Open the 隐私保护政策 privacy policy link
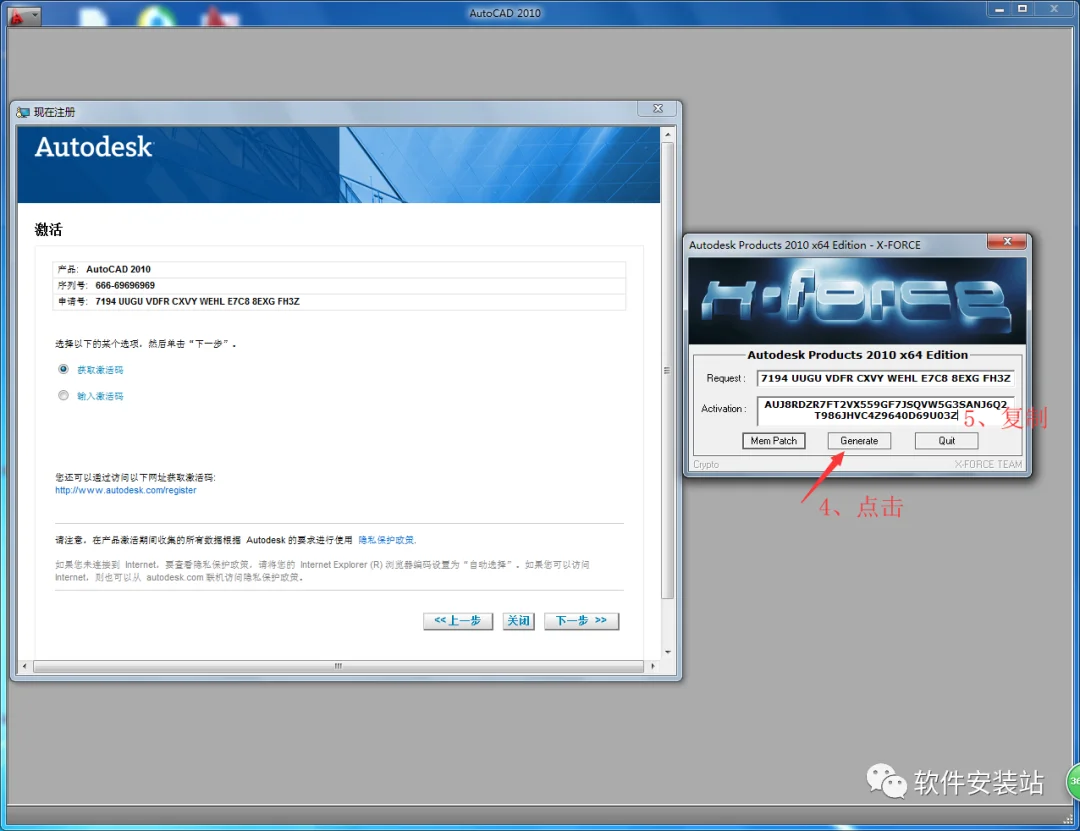Image resolution: width=1080 pixels, height=831 pixels. [387, 540]
